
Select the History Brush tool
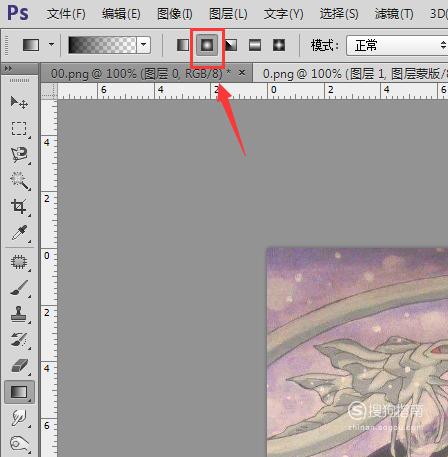(19, 340)
